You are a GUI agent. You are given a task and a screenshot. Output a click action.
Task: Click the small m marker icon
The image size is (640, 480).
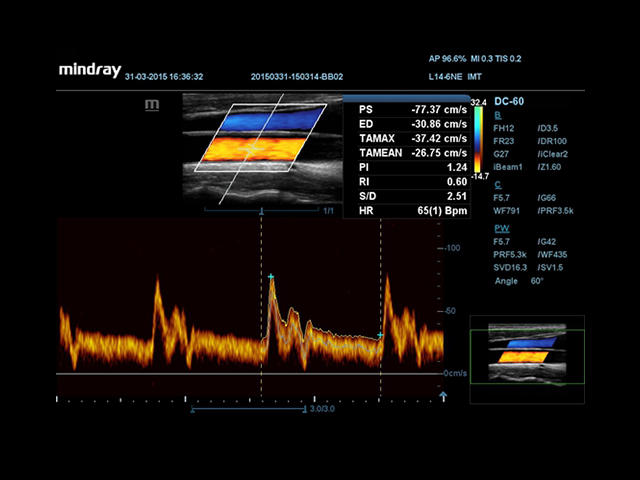tap(152, 105)
